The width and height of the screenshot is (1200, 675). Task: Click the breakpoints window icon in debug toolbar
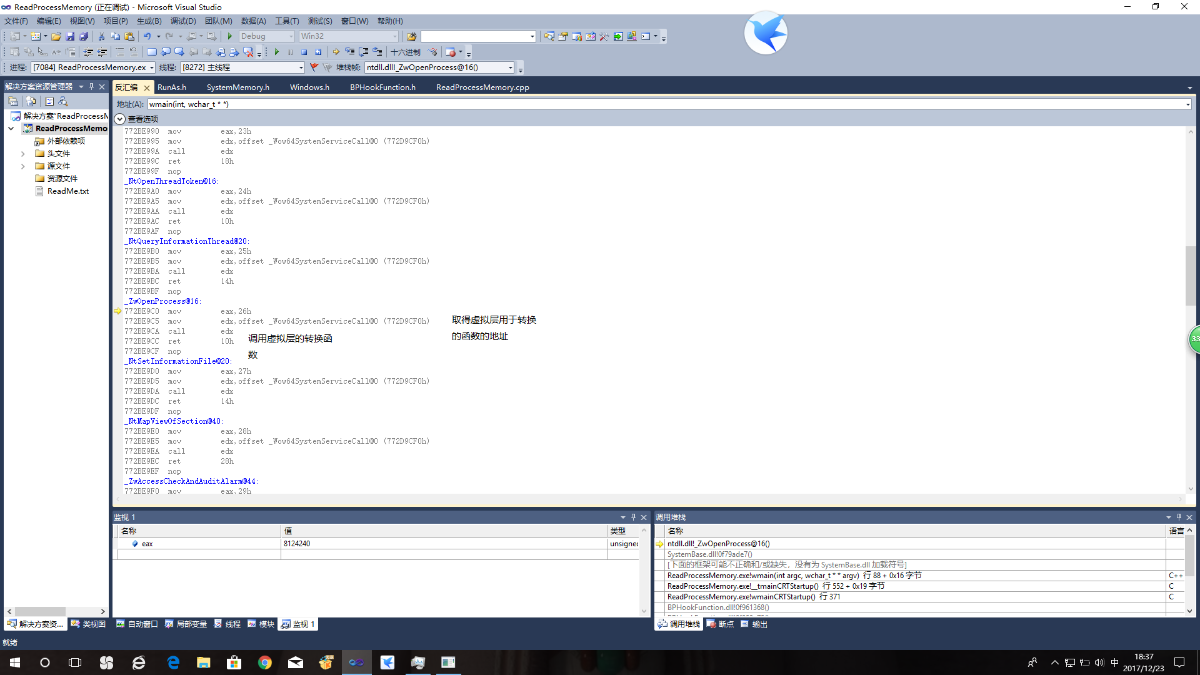click(x=451, y=52)
